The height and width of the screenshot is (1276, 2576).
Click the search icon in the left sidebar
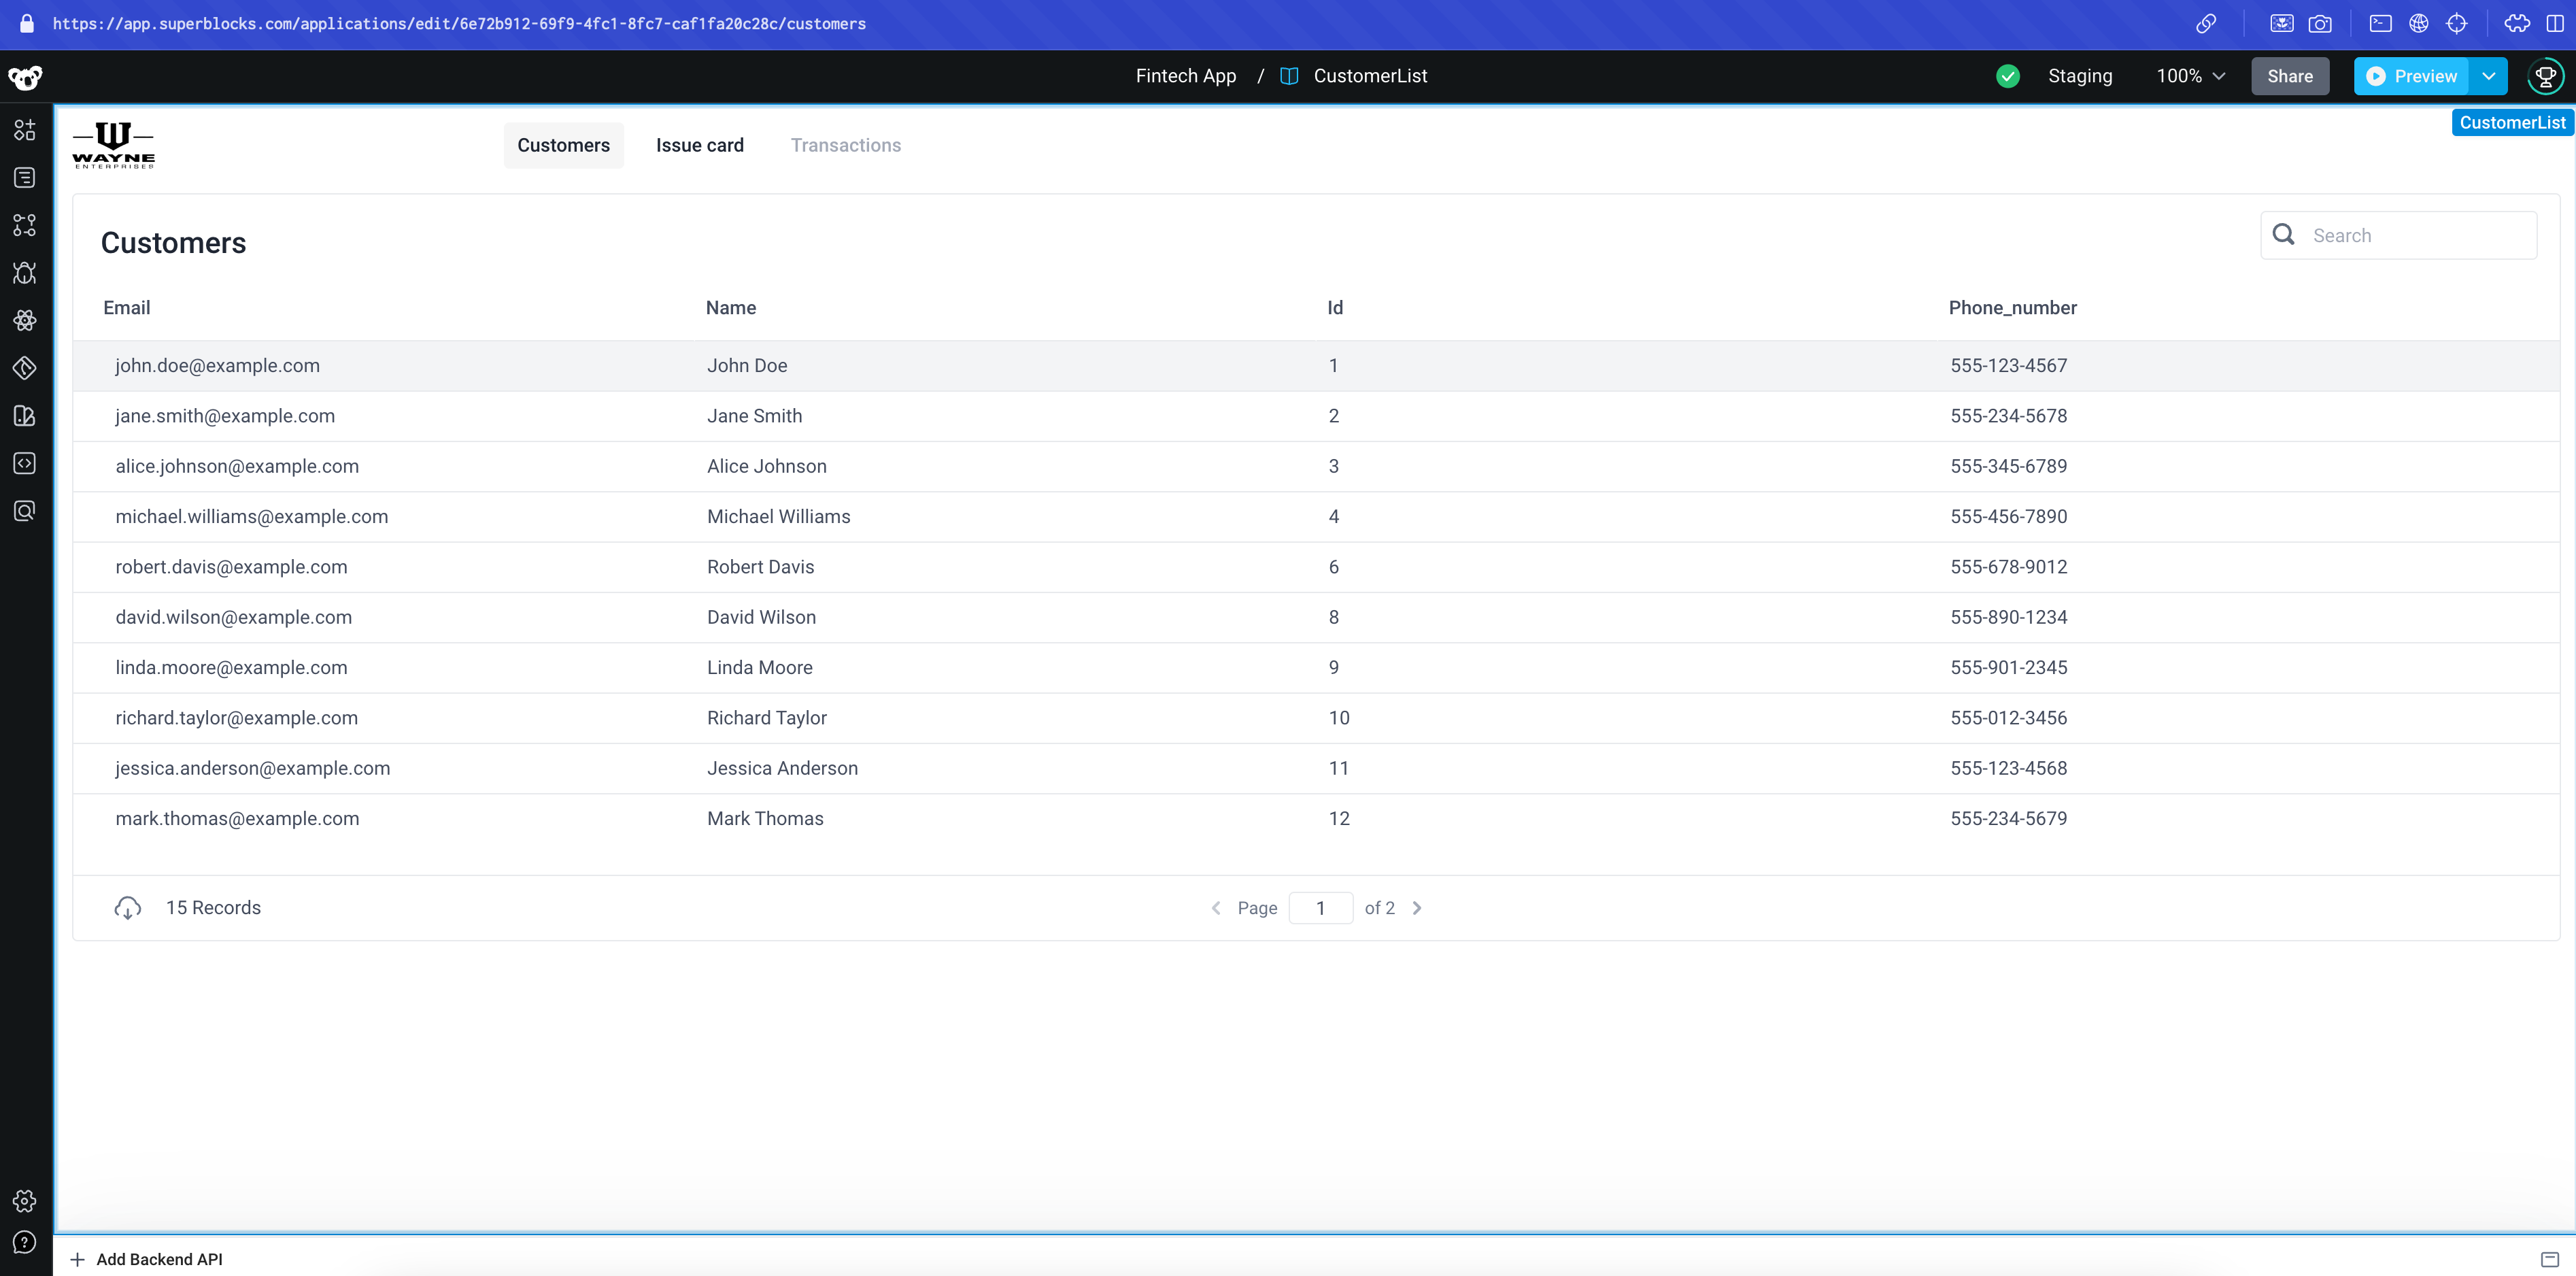click(x=24, y=510)
